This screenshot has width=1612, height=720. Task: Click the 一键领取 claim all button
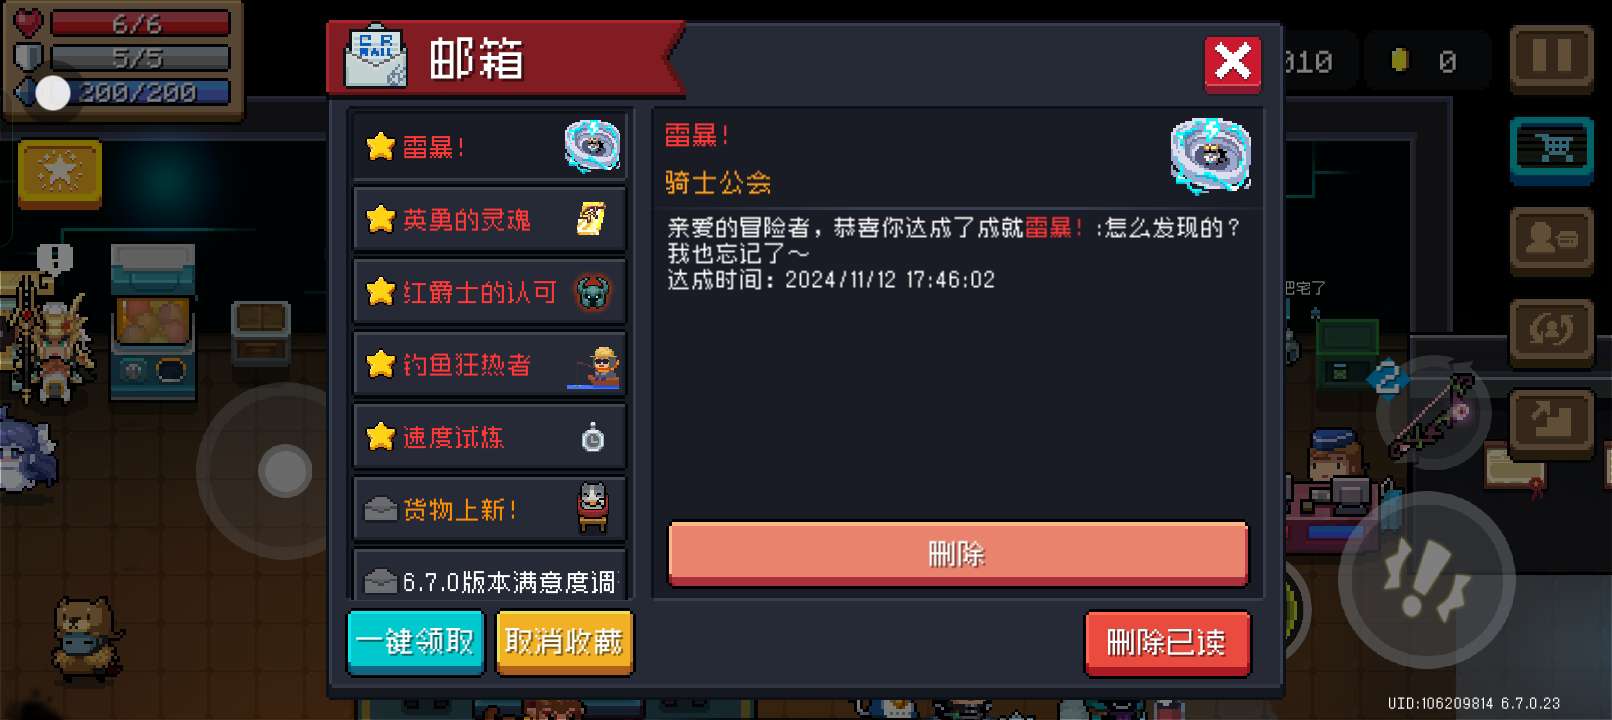(416, 642)
